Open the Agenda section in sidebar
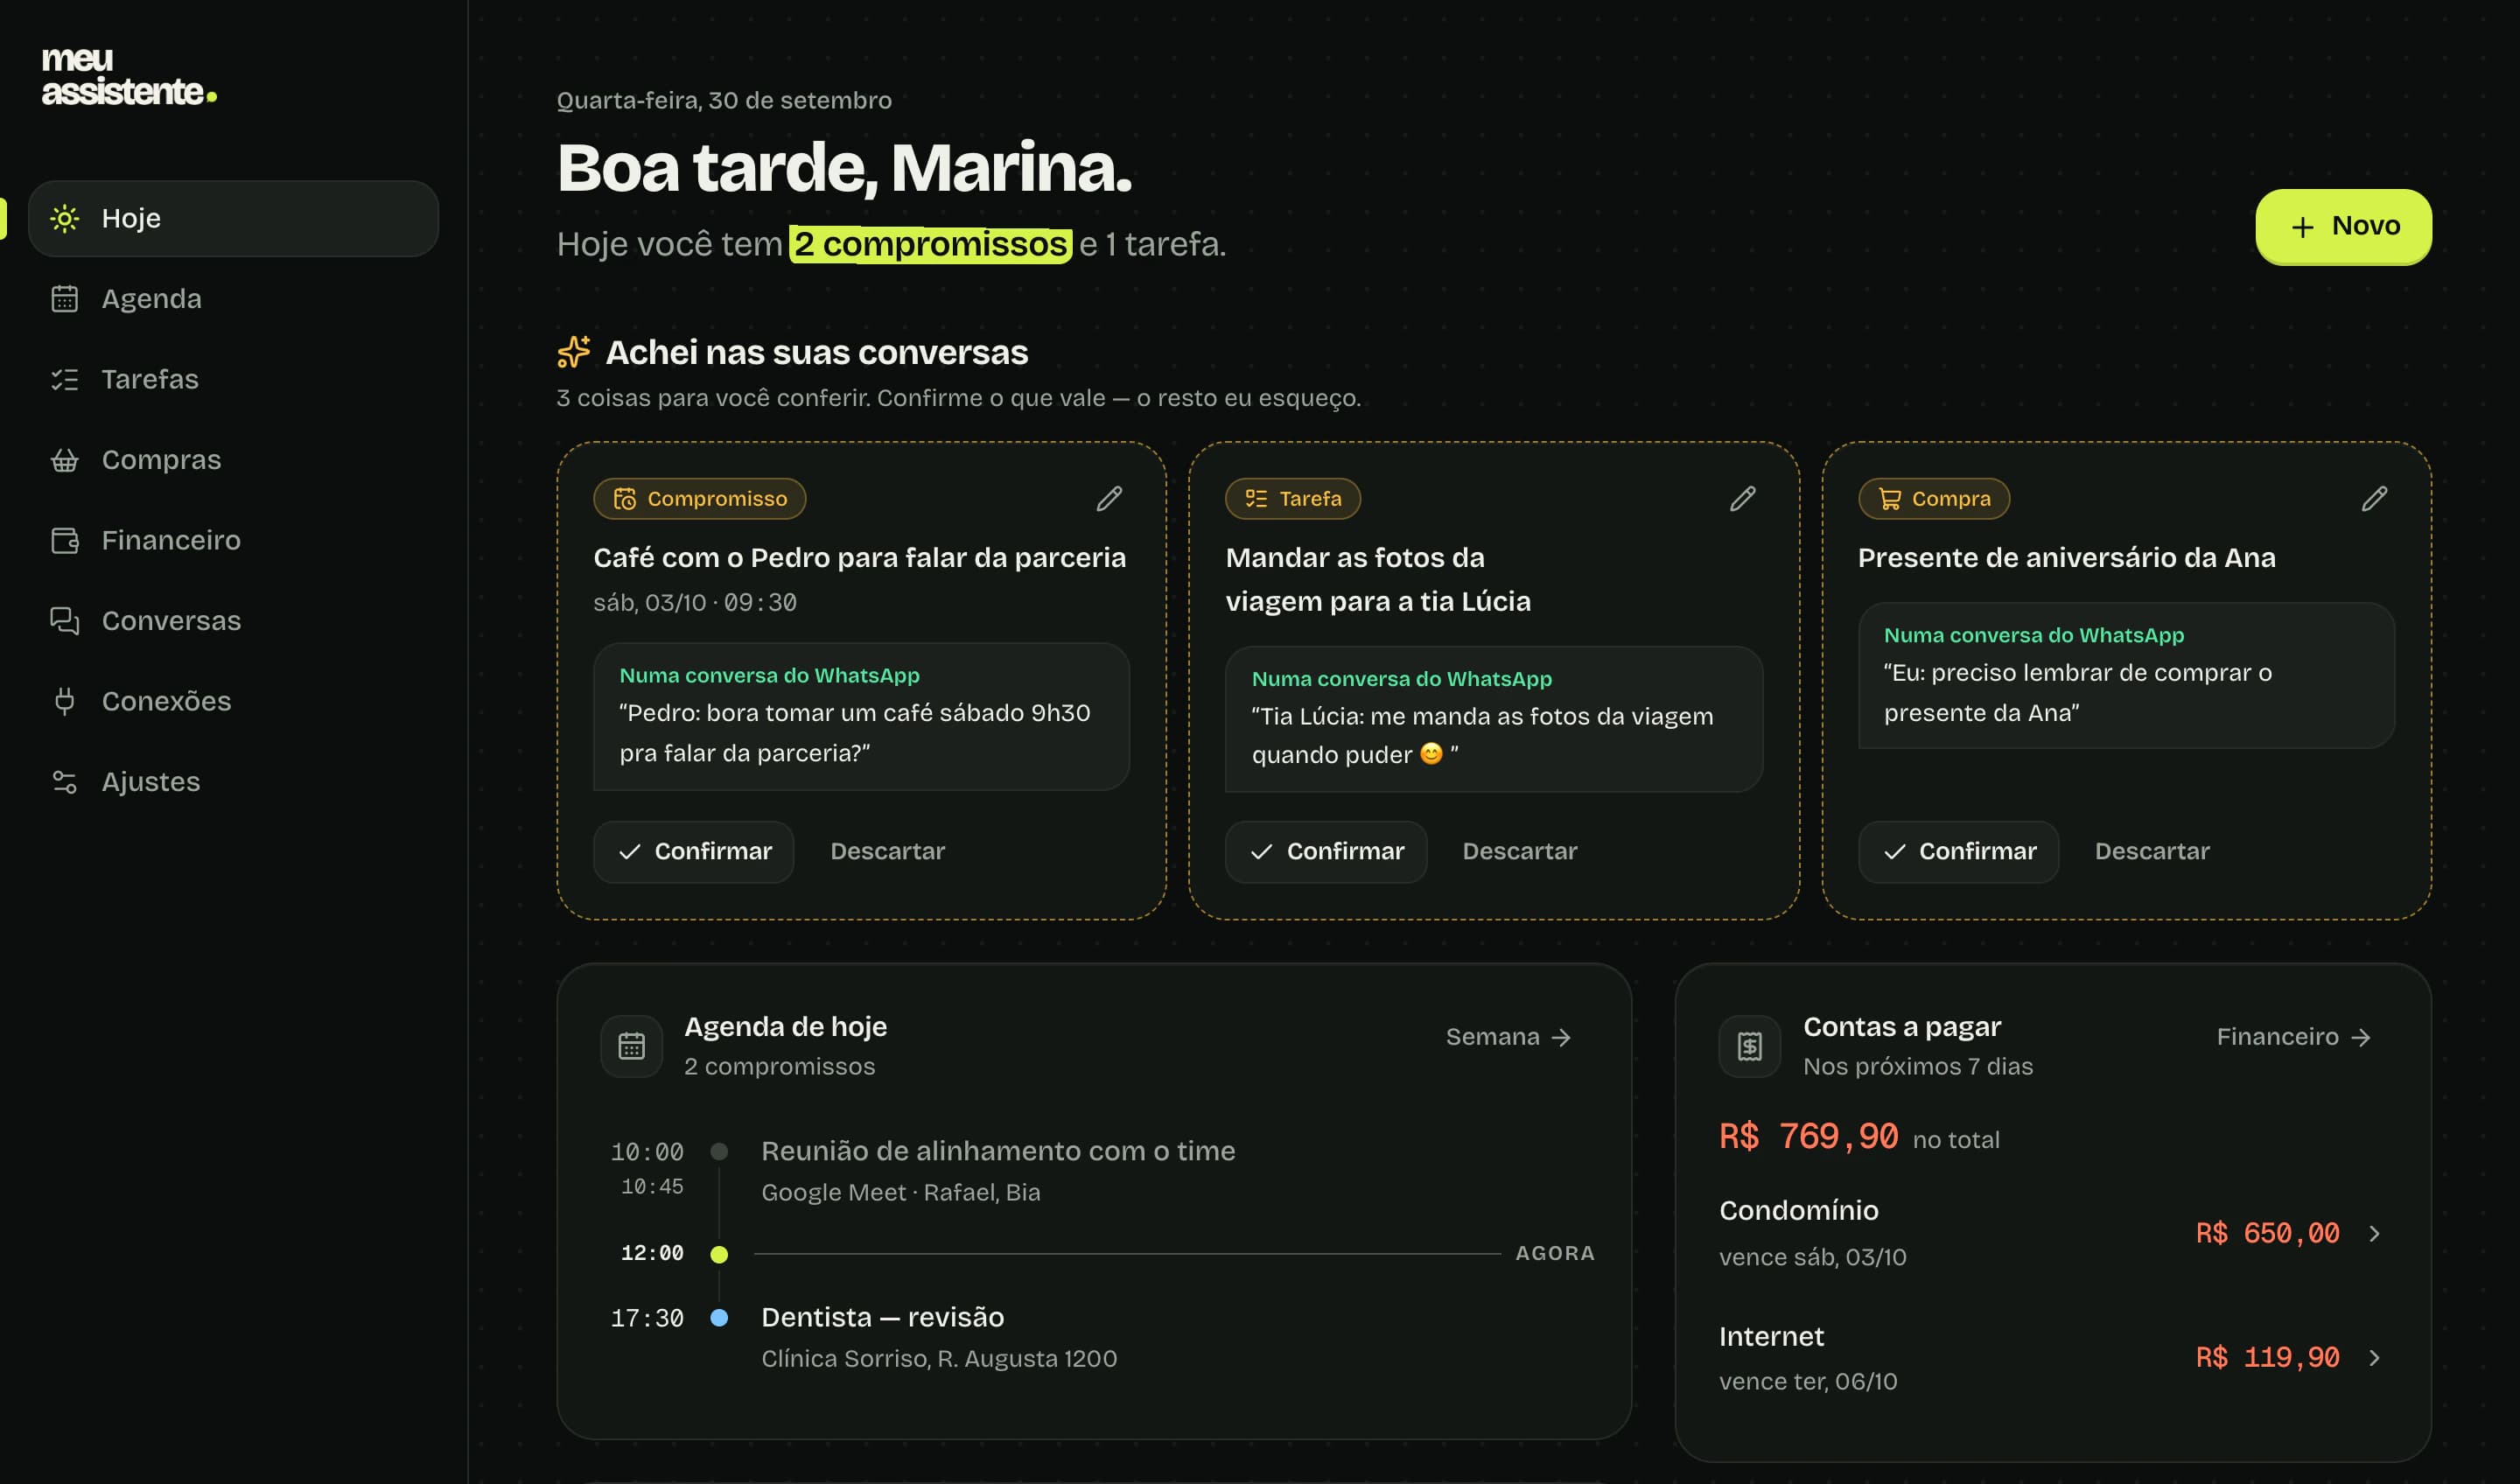 tap(233, 299)
